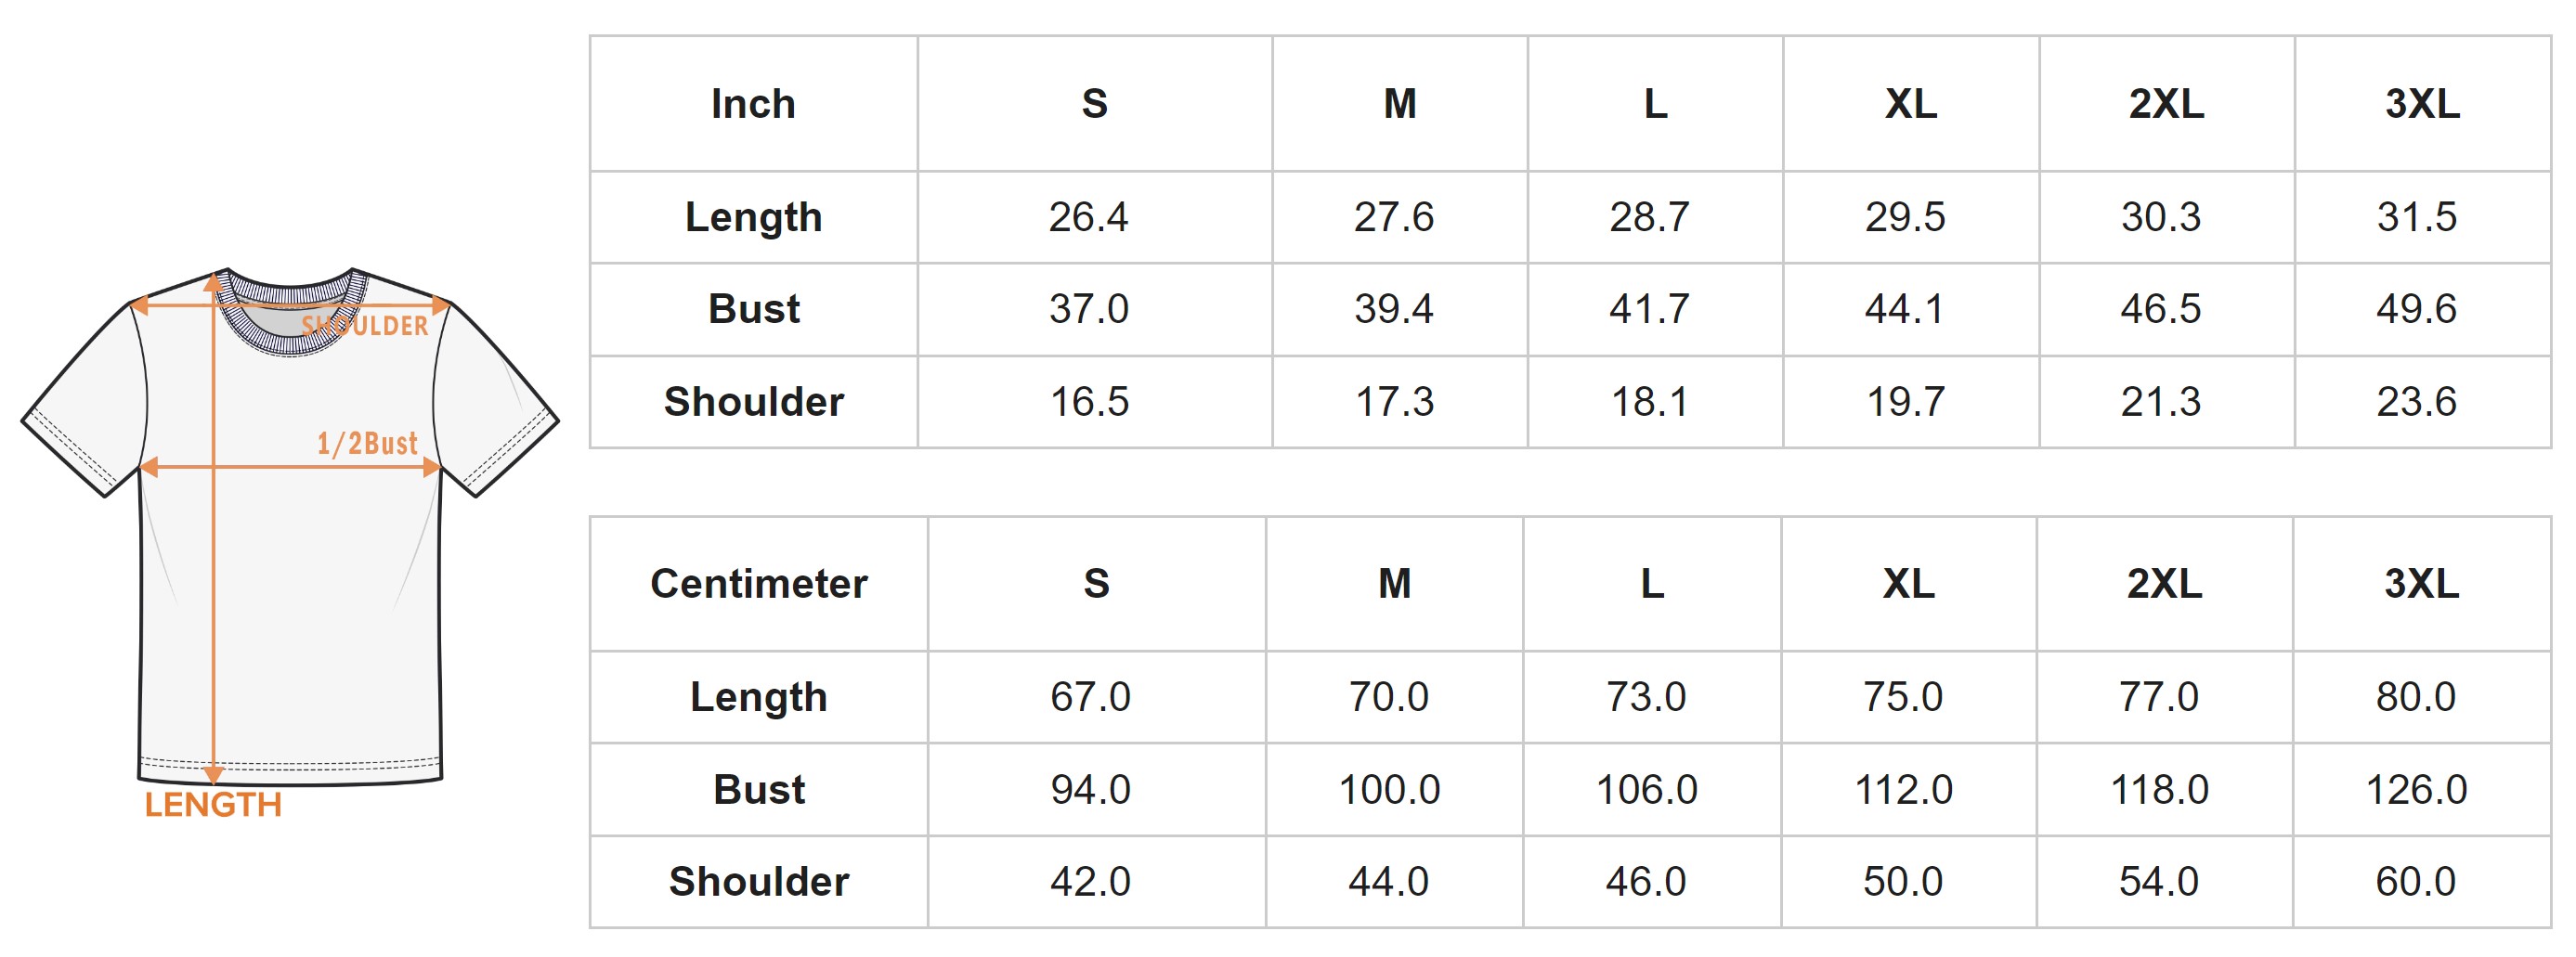Click the t-shirt collar in the diagram
The width and height of the screenshot is (2576, 957).
click(x=290, y=312)
